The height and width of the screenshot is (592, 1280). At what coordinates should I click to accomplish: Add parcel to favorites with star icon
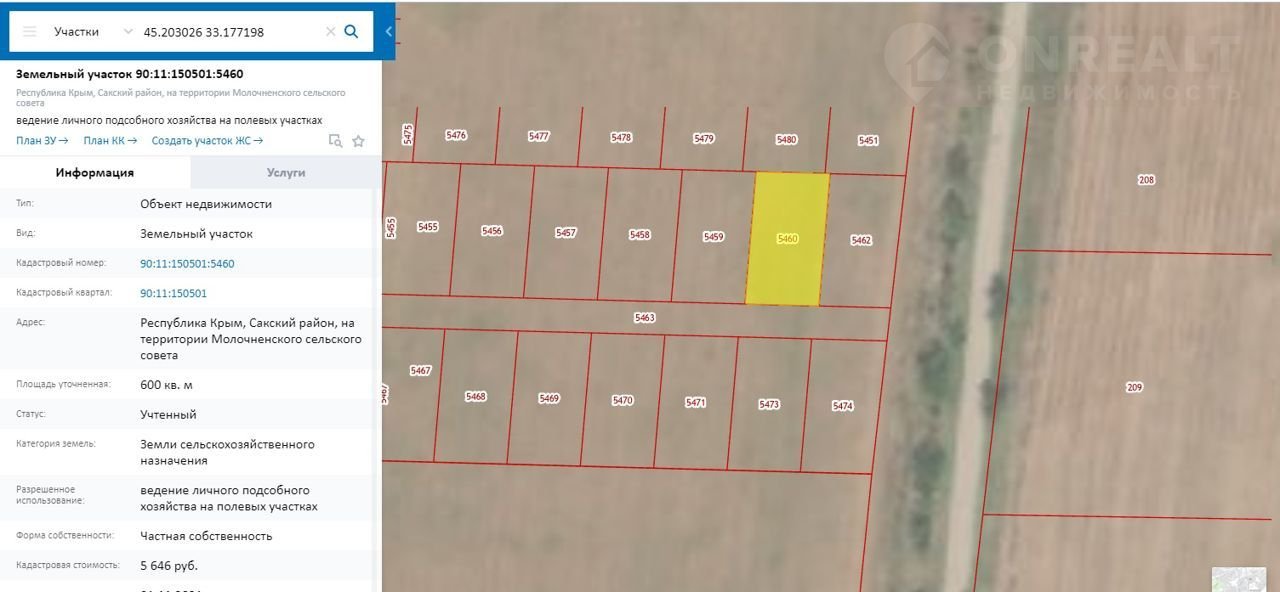pyautogui.click(x=358, y=141)
